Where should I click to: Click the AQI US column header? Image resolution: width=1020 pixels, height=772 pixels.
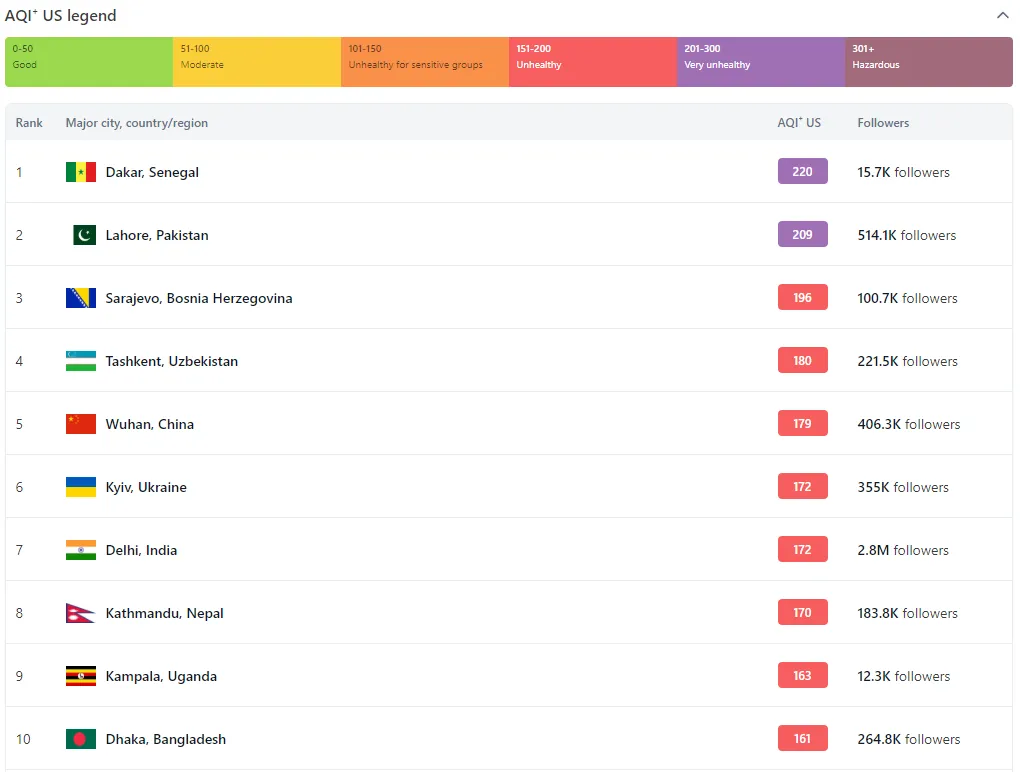pos(798,123)
